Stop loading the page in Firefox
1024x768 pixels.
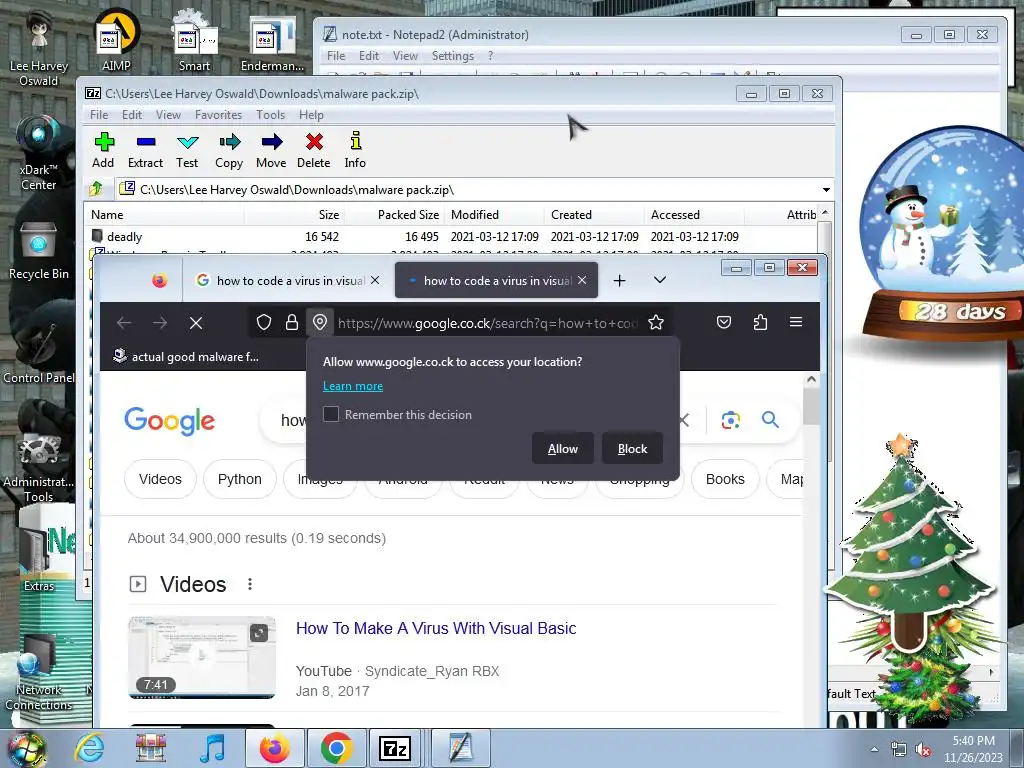click(196, 323)
